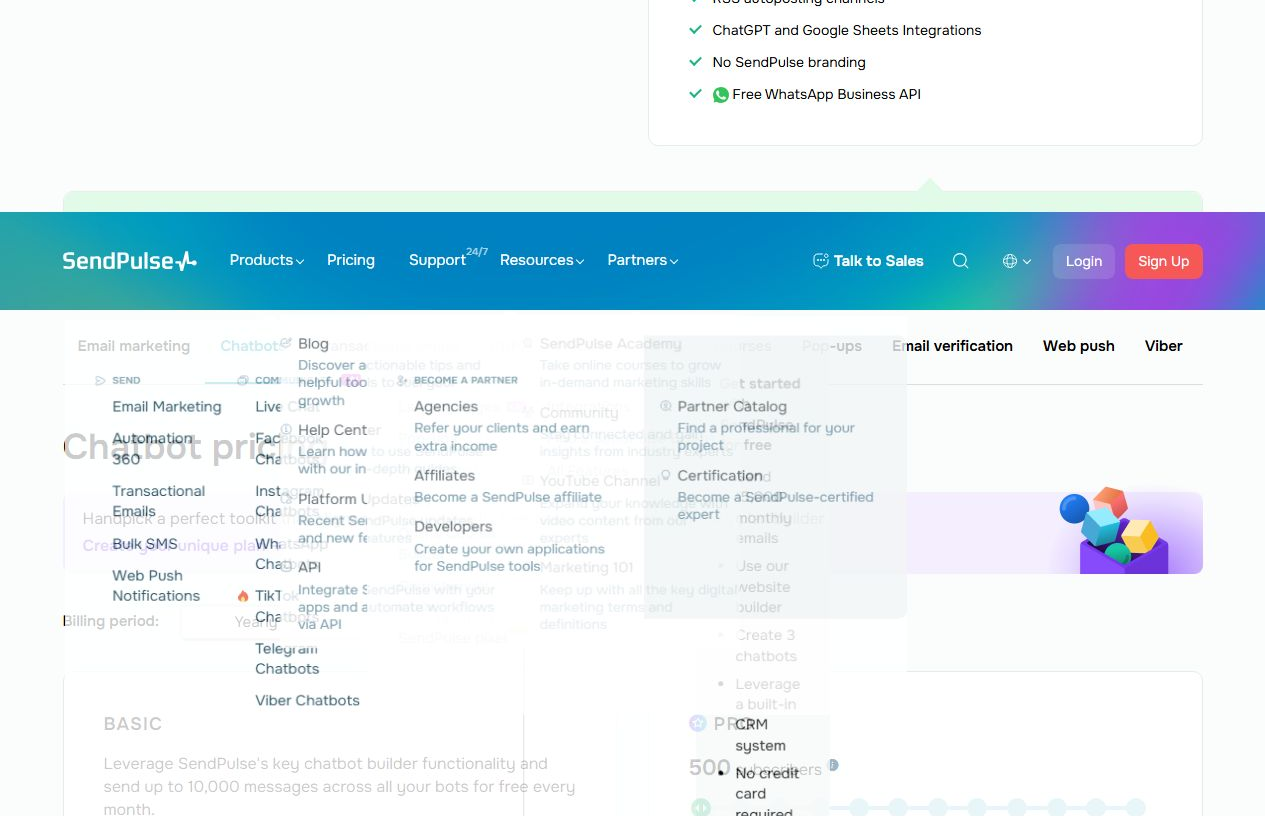Expand the Resources menu chevron
The width and height of the screenshot is (1265, 816).
tap(580, 261)
